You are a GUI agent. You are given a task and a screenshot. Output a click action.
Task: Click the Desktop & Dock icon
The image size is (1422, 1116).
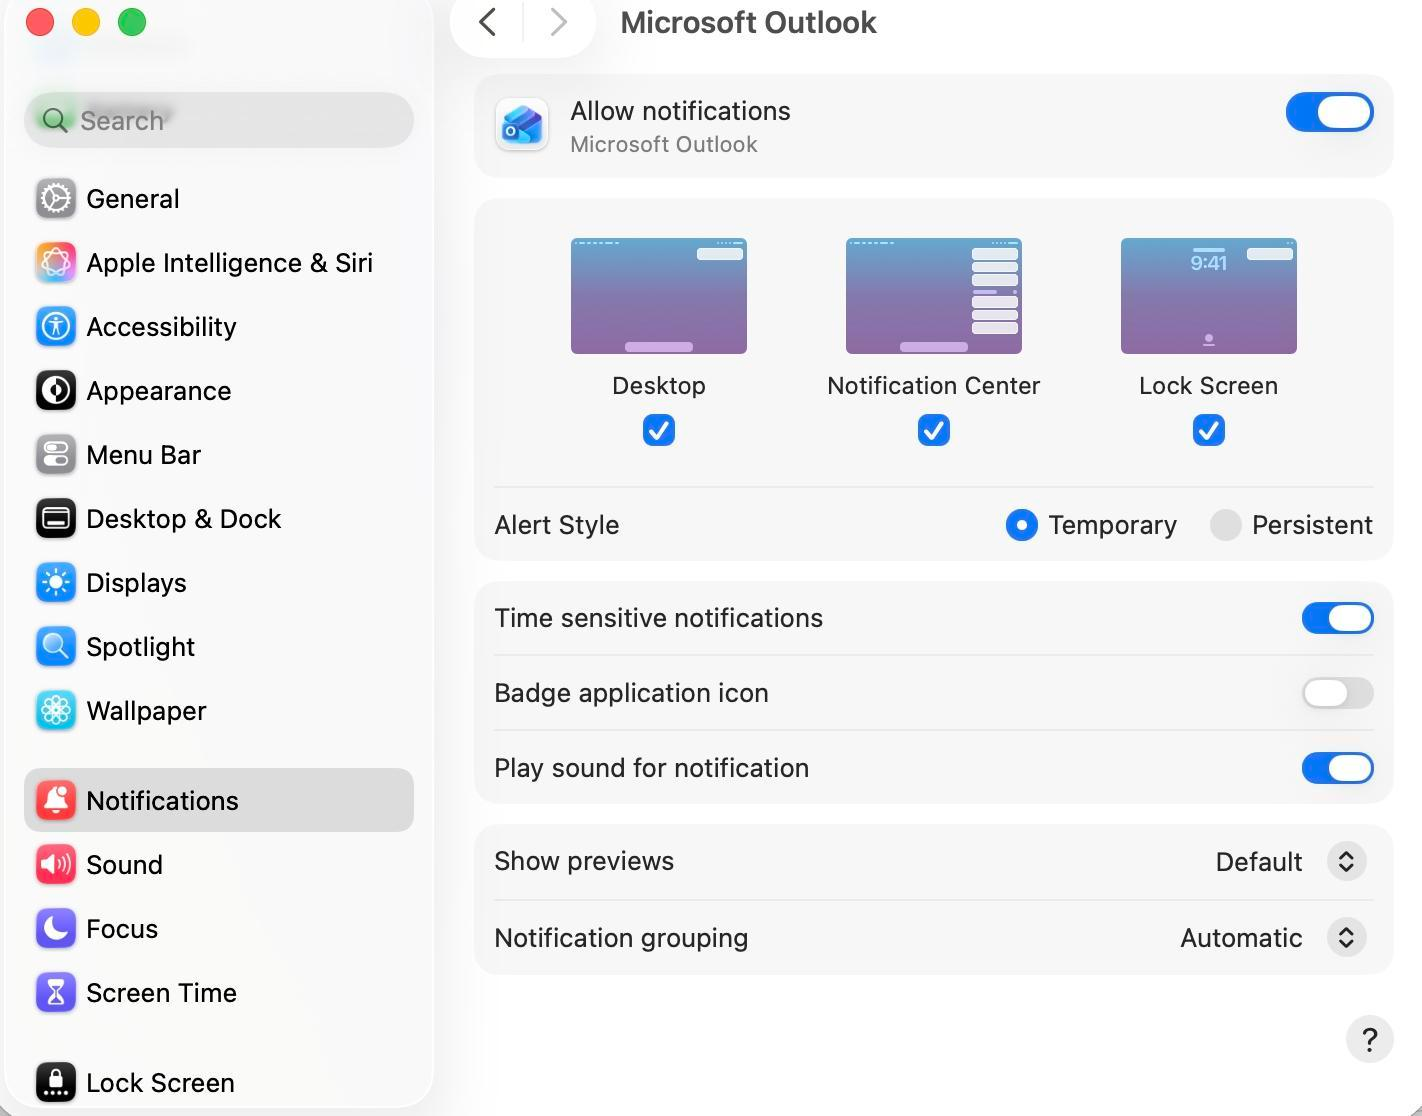(56, 519)
